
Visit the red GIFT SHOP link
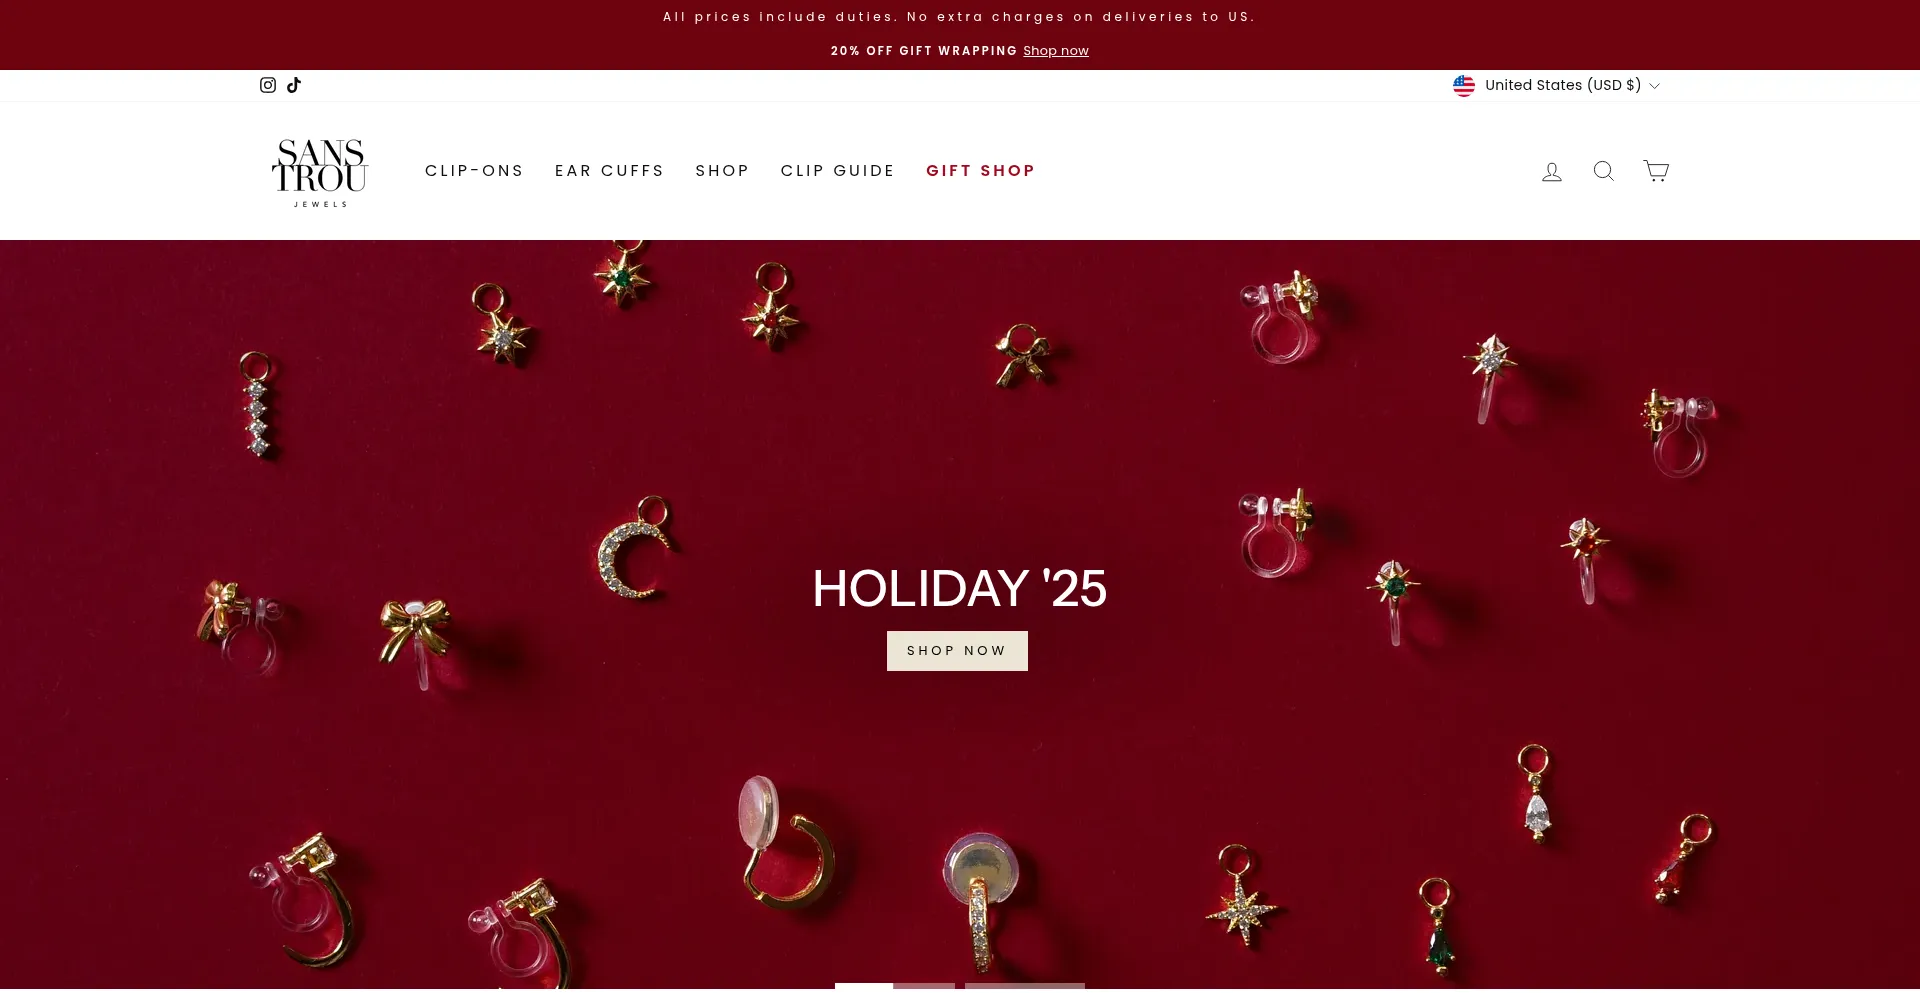click(x=980, y=171)
